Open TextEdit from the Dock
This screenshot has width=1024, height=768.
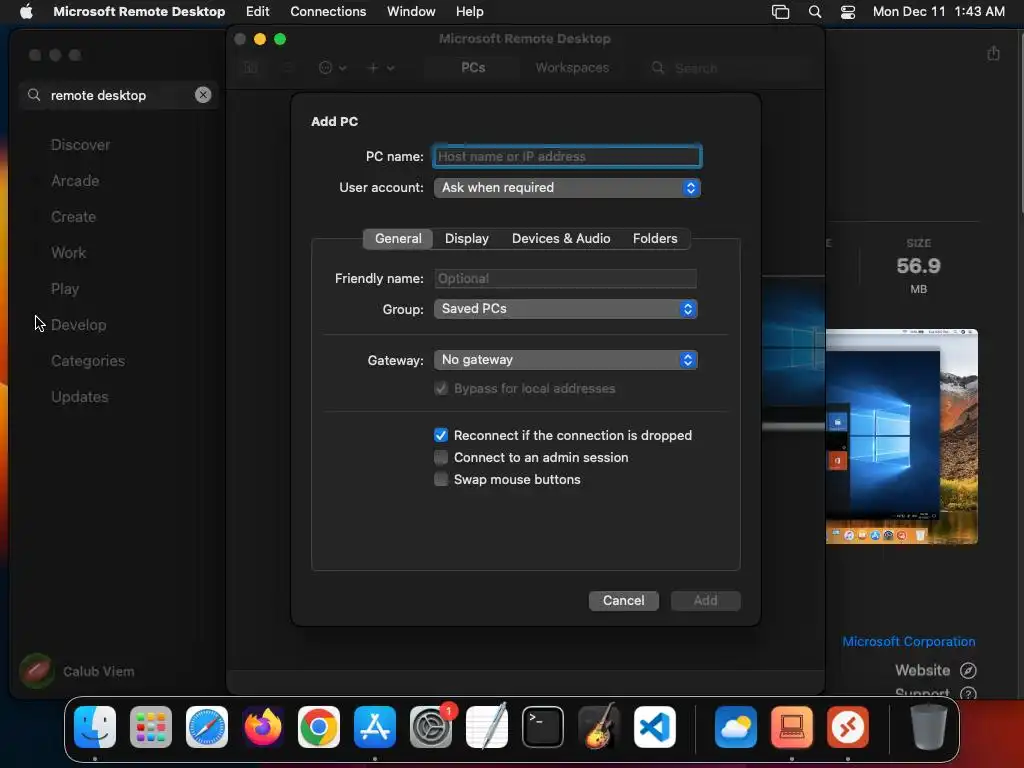[x=487, y=727]
